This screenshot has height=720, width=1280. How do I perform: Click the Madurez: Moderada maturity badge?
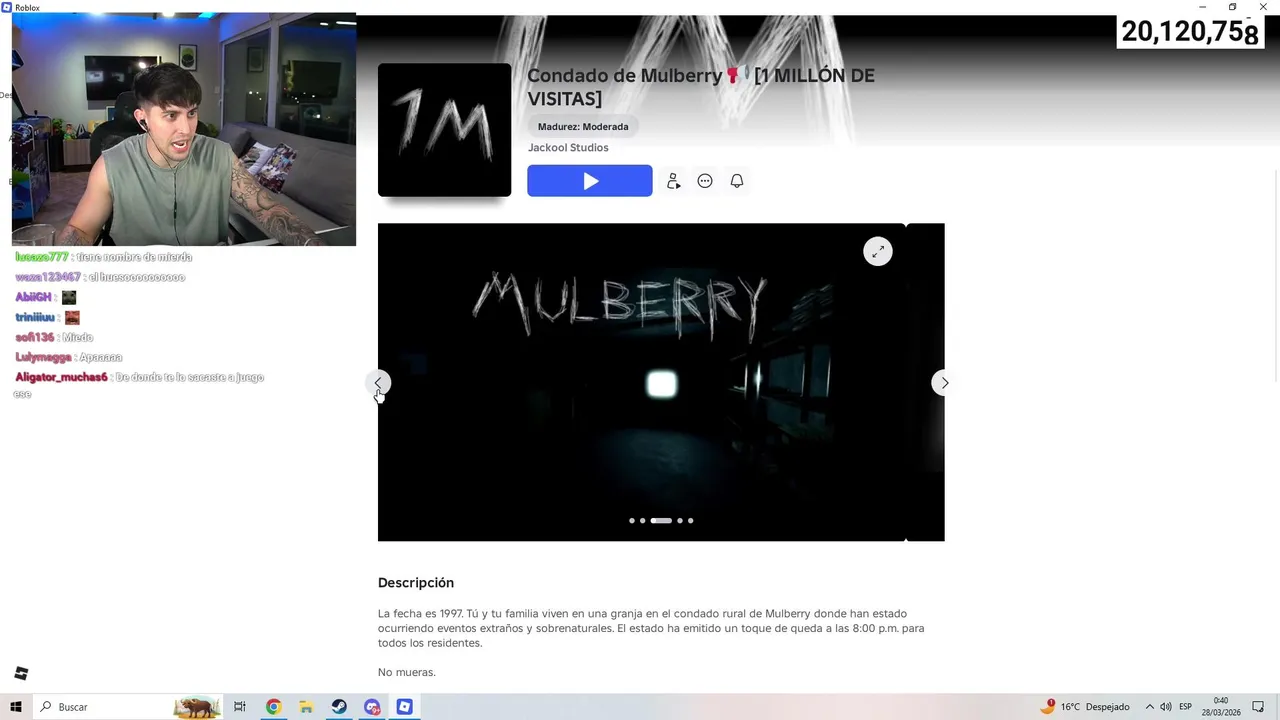[x=583, y=127]
